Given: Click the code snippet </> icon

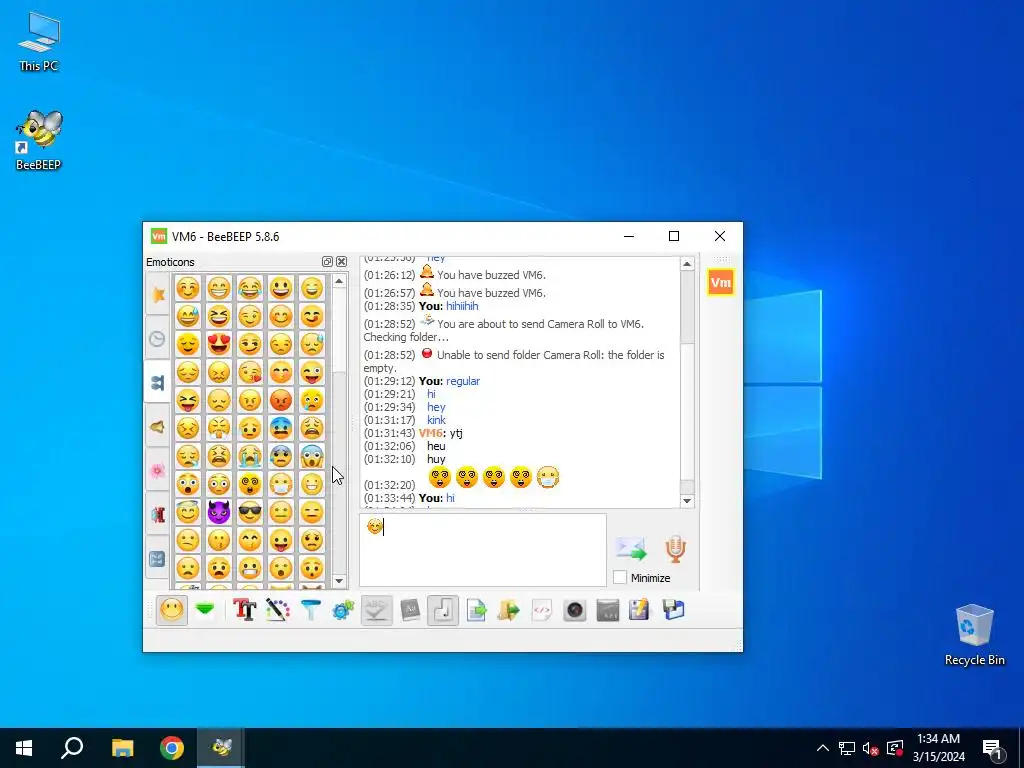Looking at the screenshot, I should click(542, 611).
